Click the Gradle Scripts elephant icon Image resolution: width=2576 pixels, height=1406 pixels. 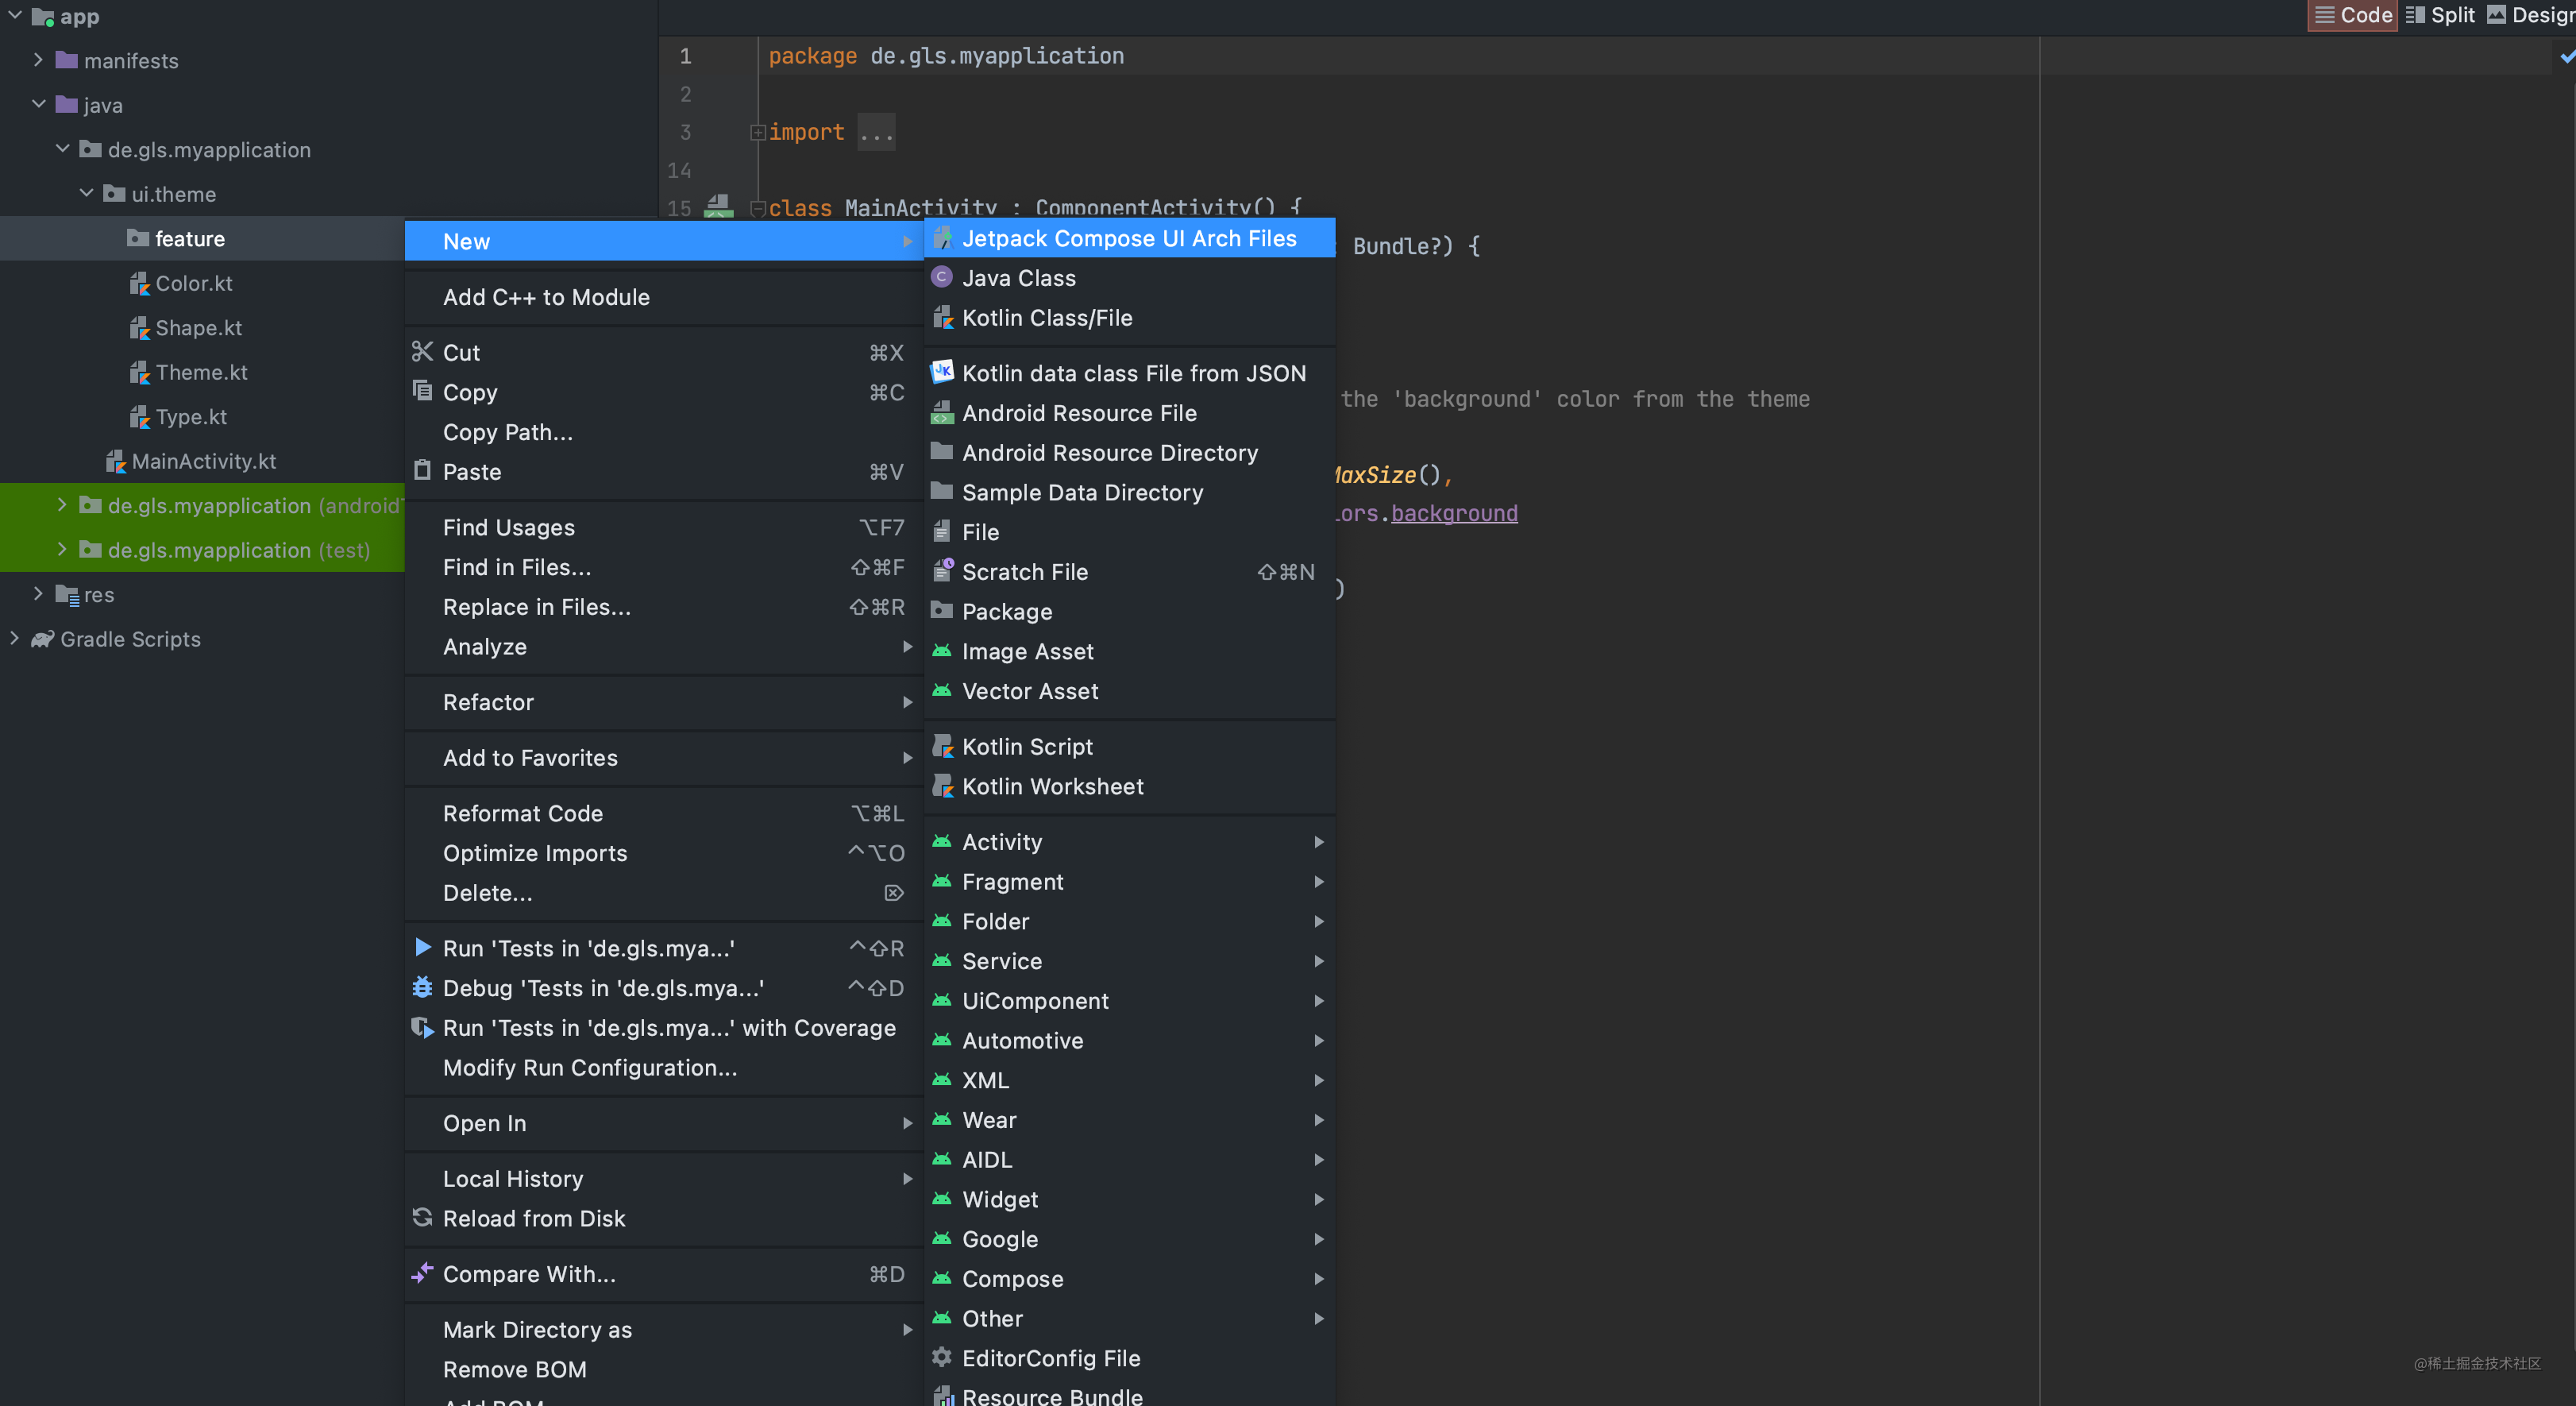click(42, 639)
